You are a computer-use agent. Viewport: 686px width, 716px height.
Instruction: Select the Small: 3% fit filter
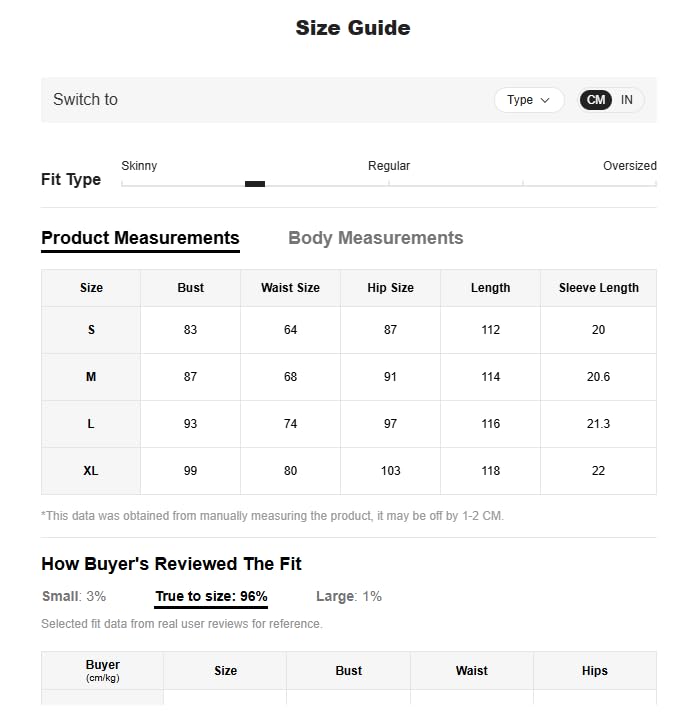(73, 596)
